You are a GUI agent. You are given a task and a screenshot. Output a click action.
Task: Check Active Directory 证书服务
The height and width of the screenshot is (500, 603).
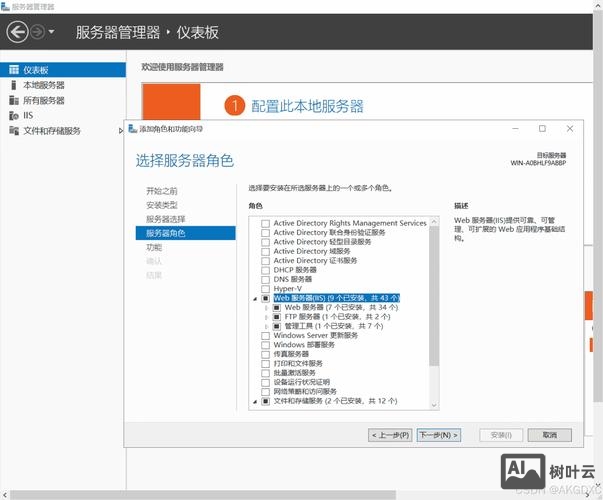pos(265,261)
